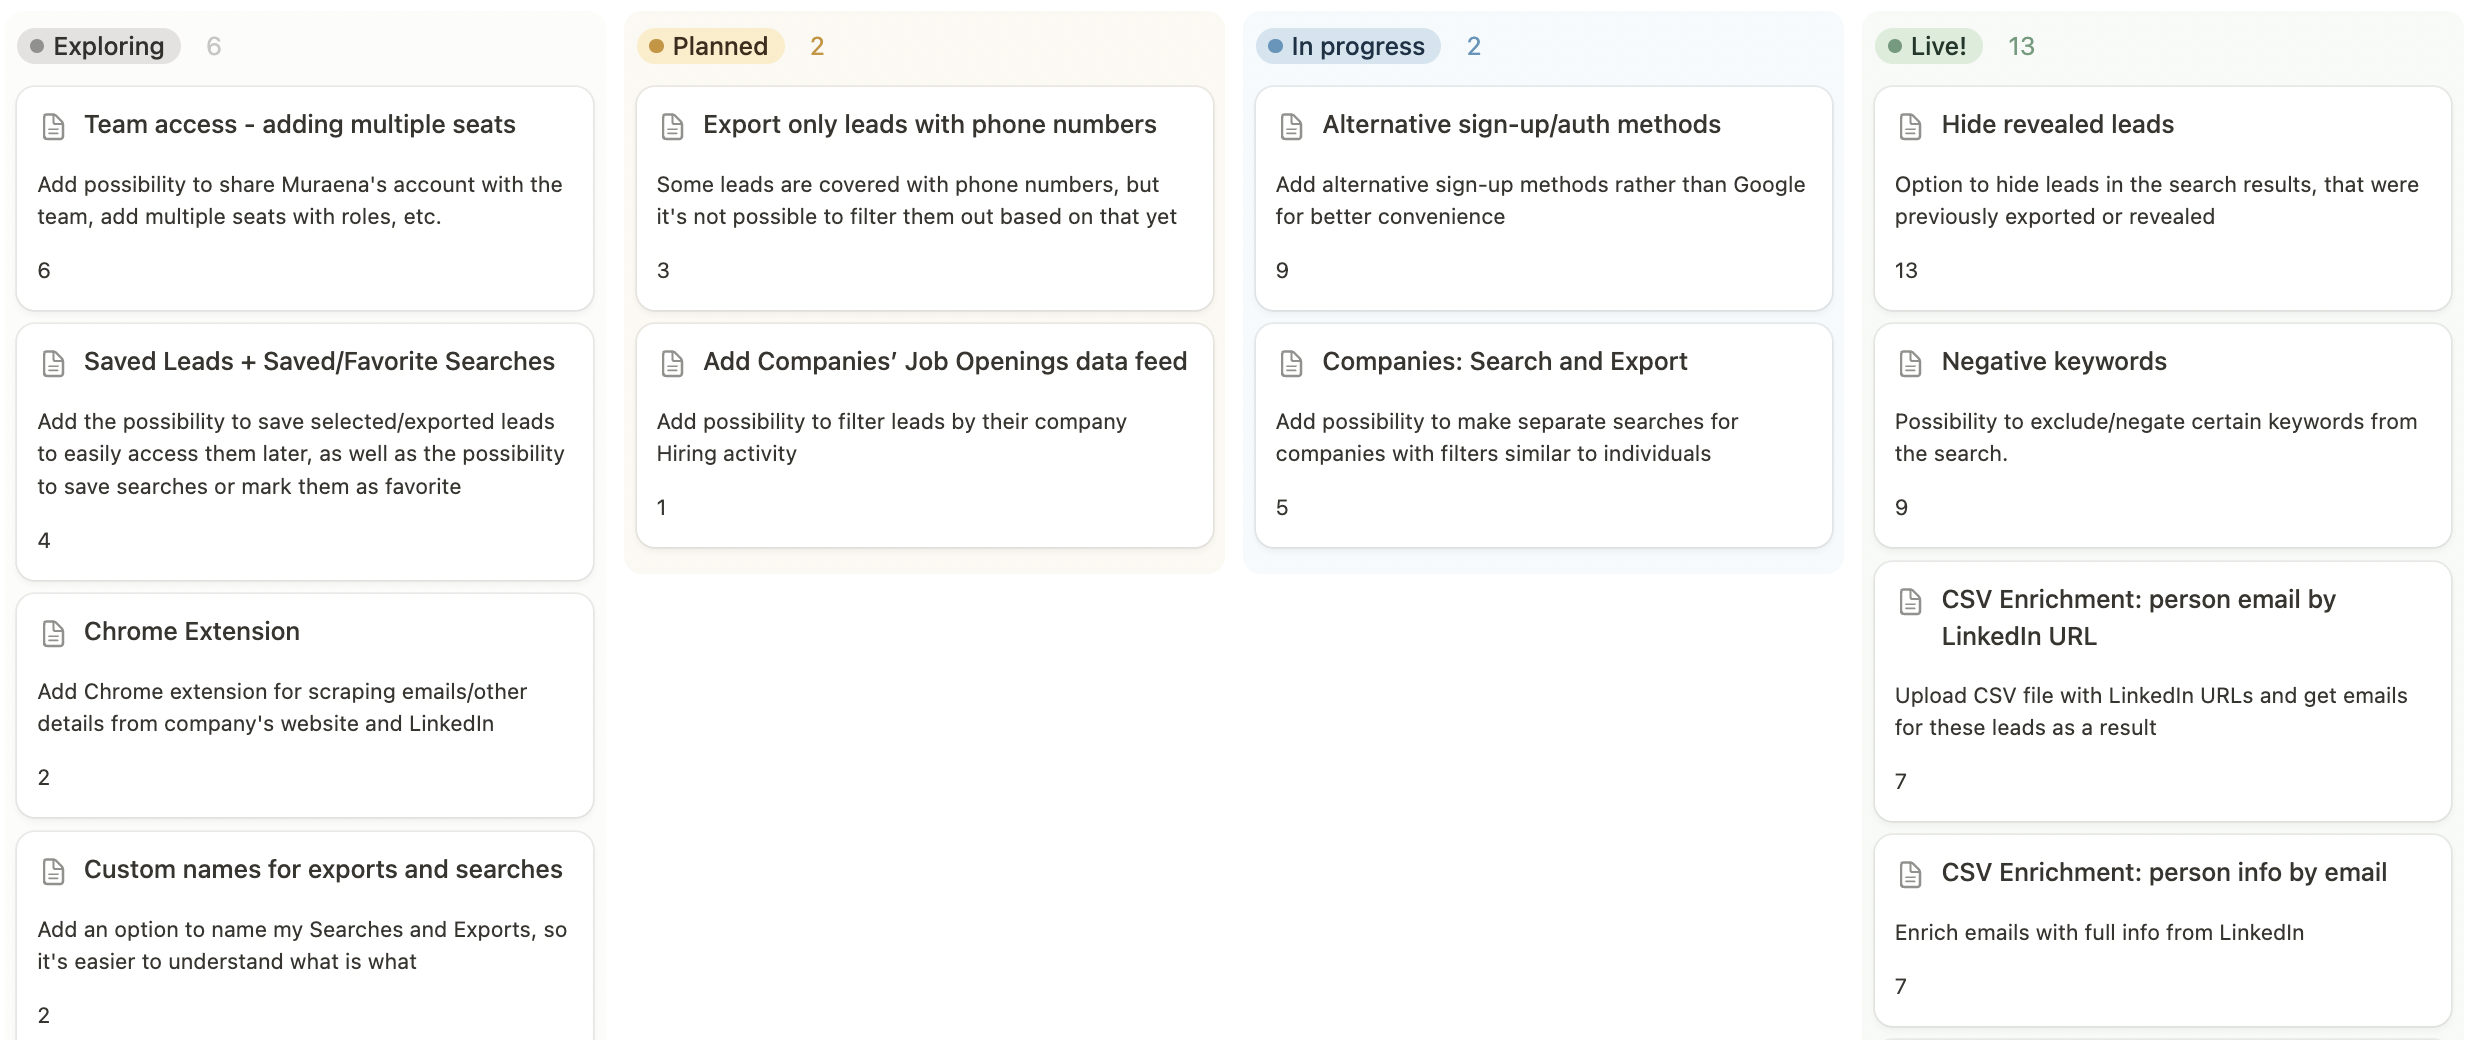The image size is (2474, 1040).
Task: Click document icon on Saved Leads card
Action: pyautogui.click(x=54, y=363)
